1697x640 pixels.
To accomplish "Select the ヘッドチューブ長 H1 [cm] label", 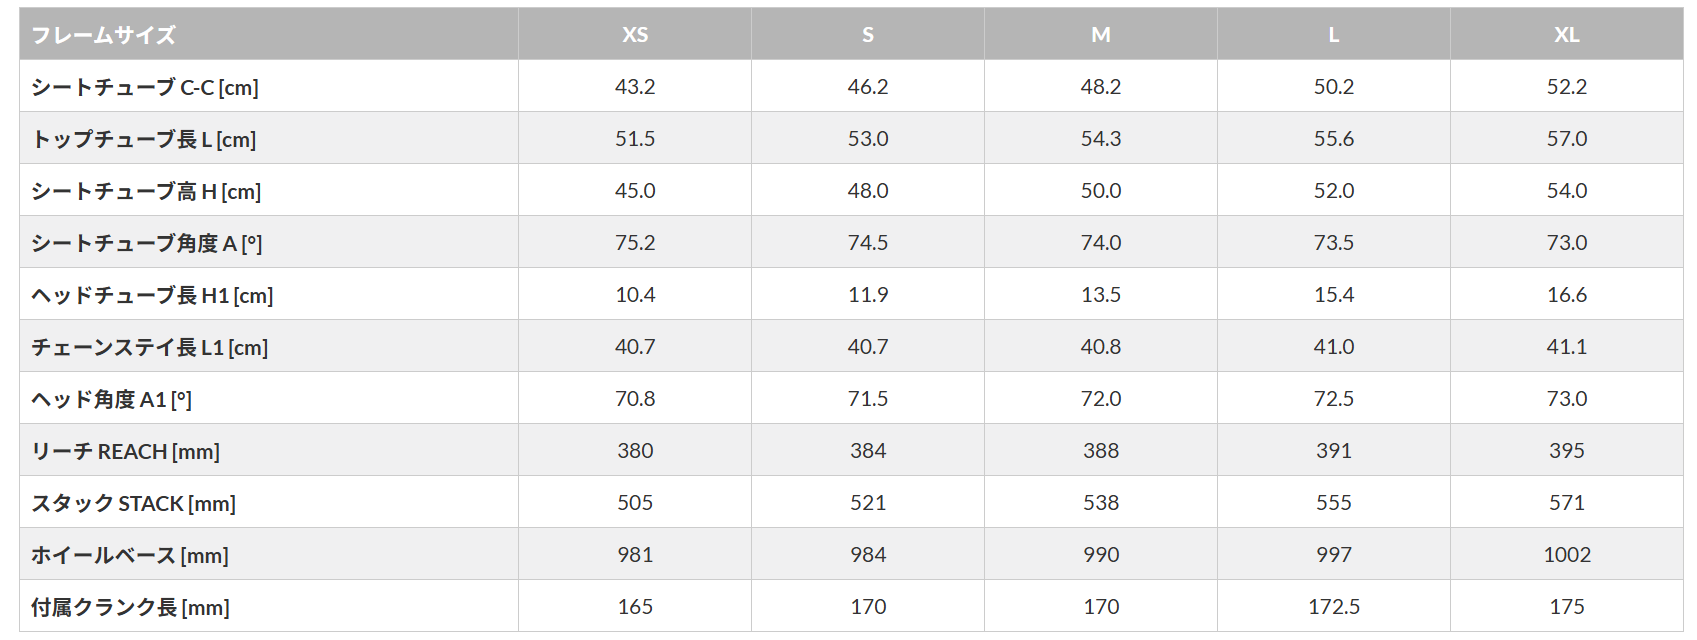I will point(152,296).
